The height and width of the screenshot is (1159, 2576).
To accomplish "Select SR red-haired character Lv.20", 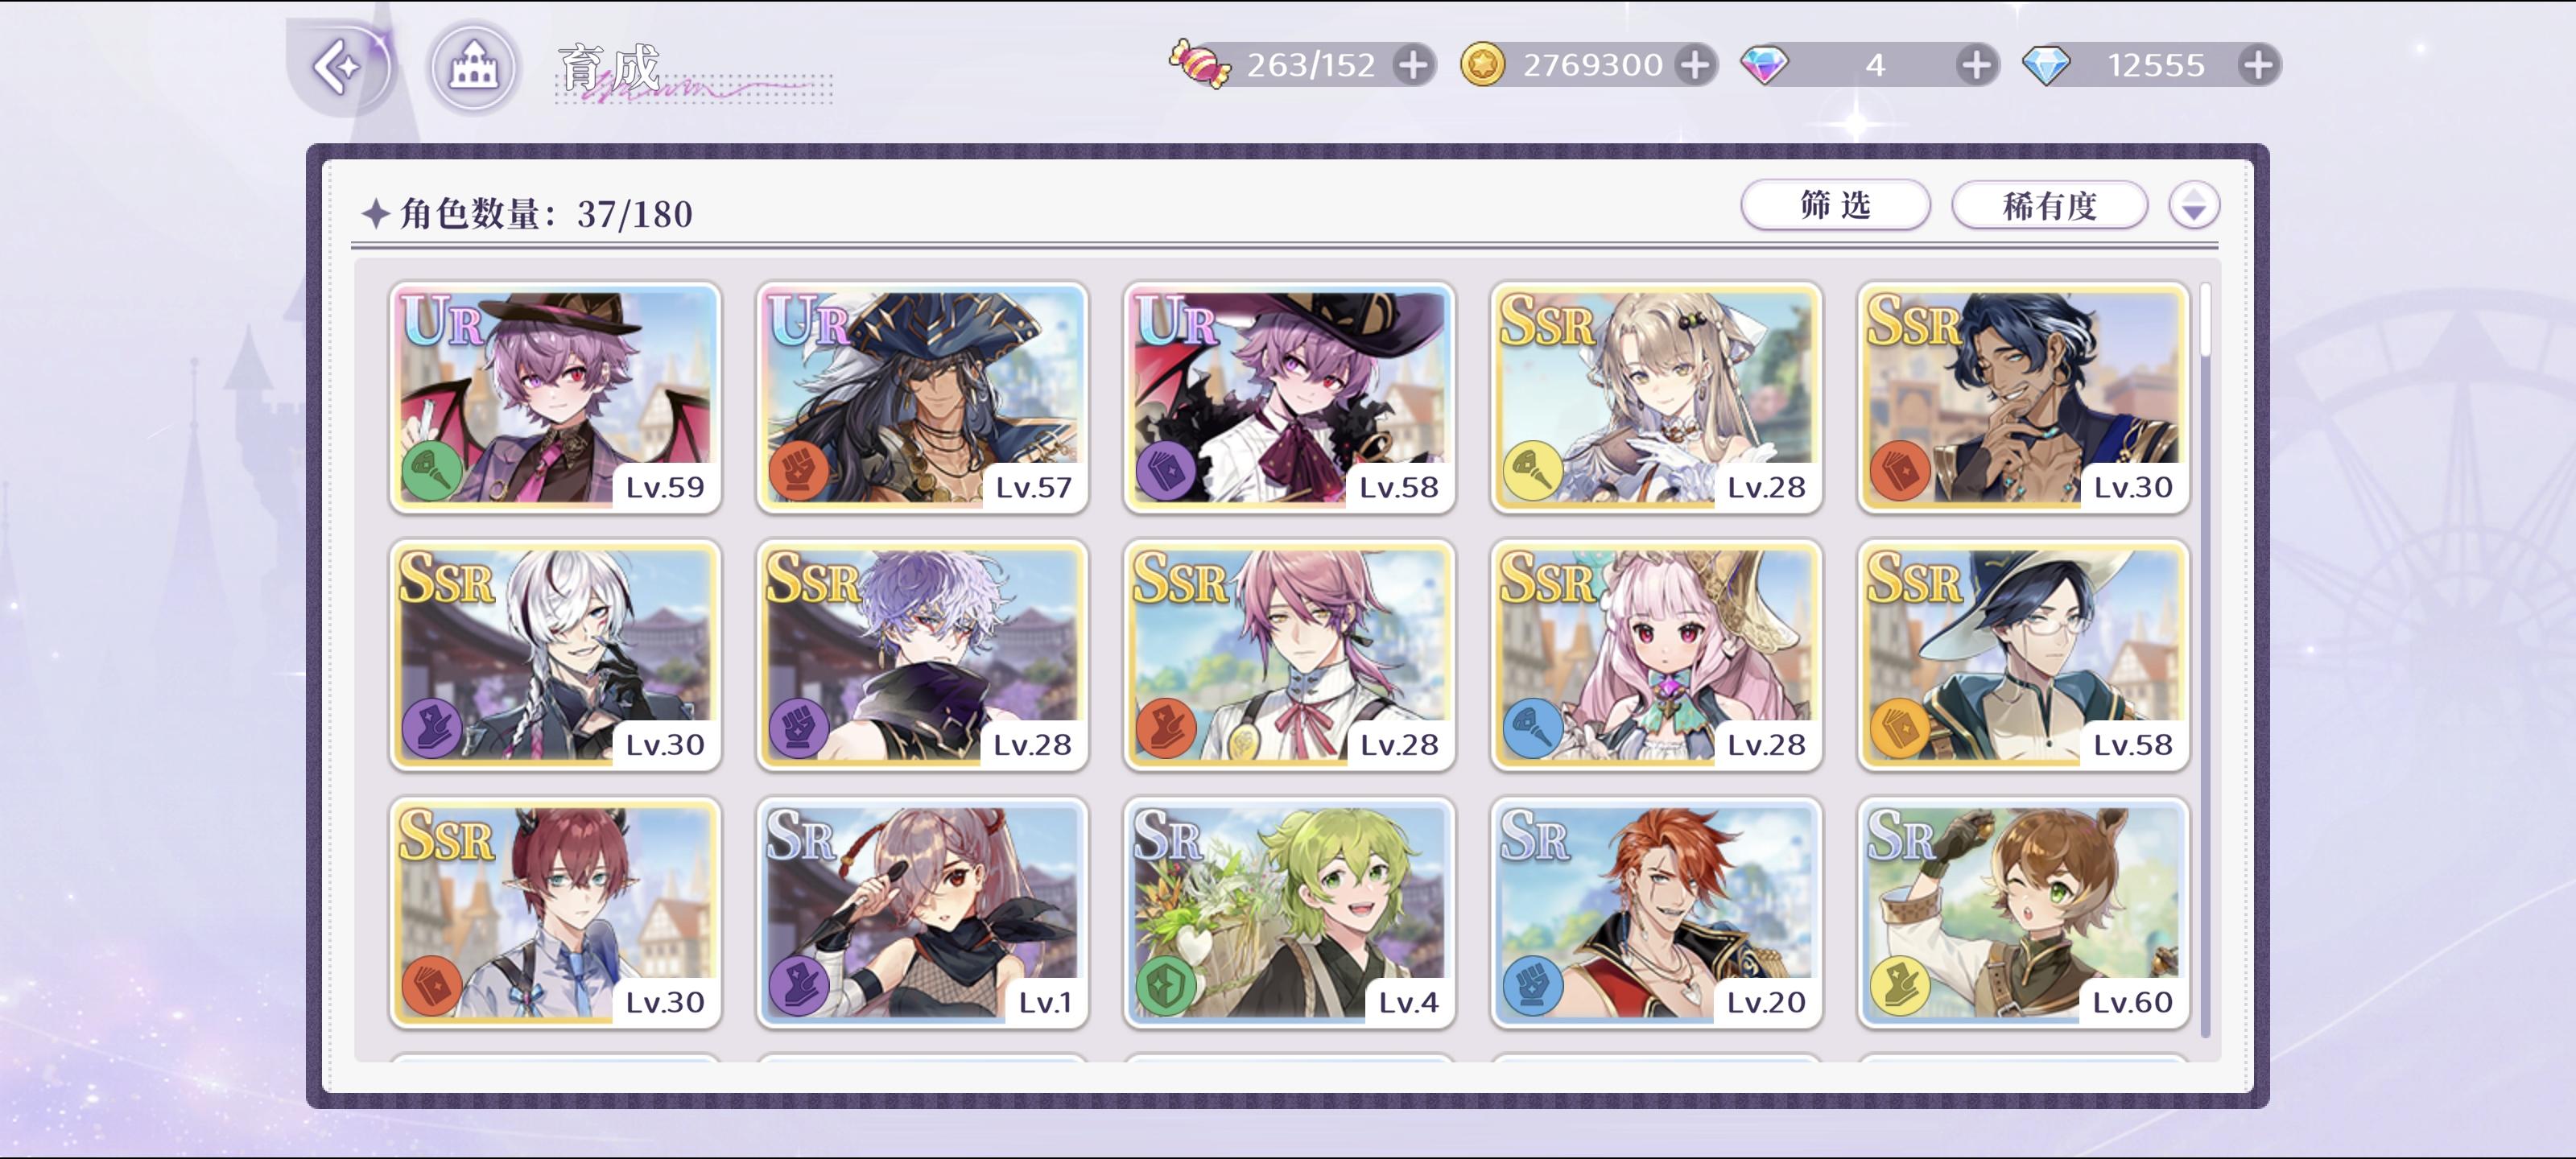I will [x=1656, y=913].
